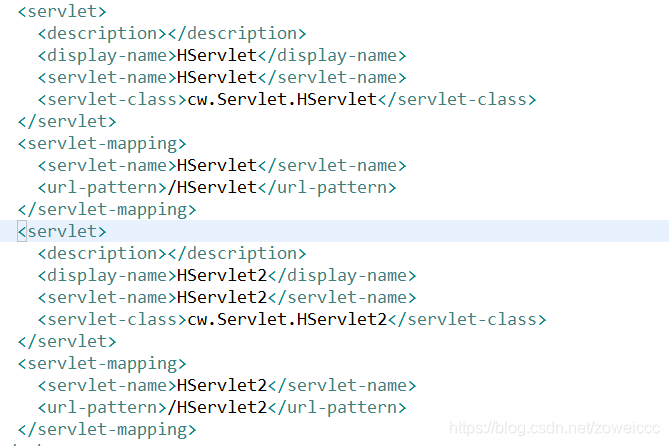Click the closing </servlet-class> tag after cw.Servlet.HServlet
This screenshot has width=669, height=446.
coord(457,99)
